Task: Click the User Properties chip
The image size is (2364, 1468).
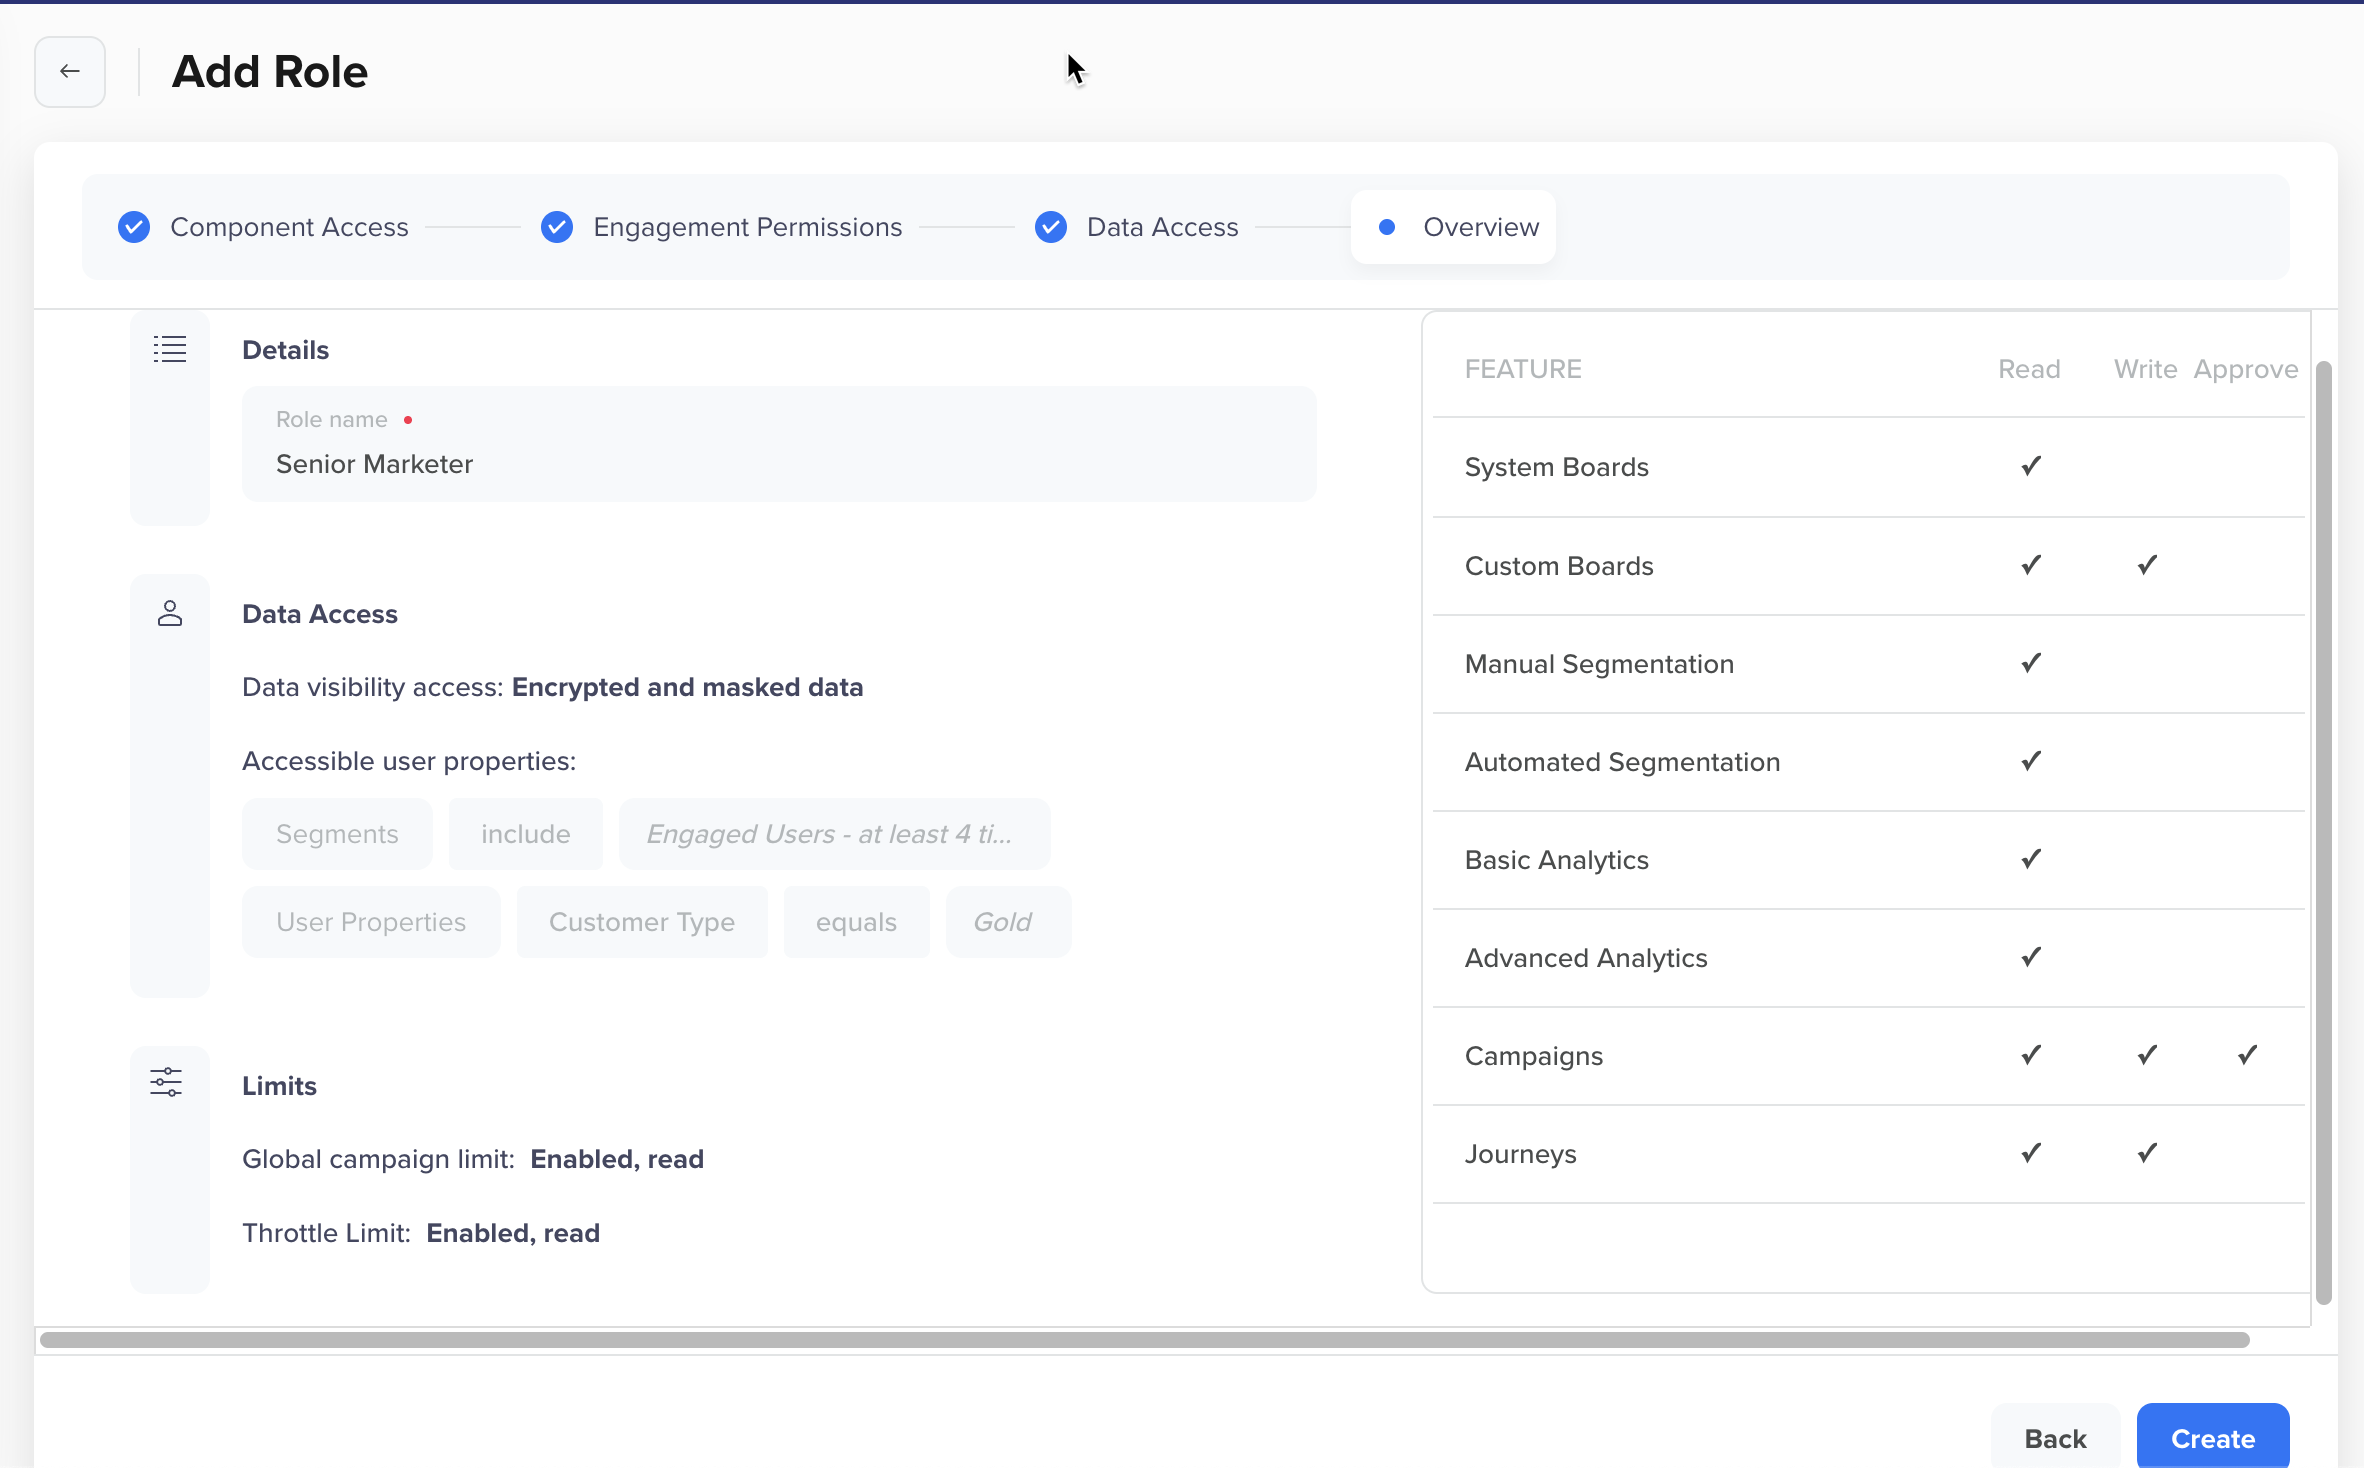Action: coord(371,922)
